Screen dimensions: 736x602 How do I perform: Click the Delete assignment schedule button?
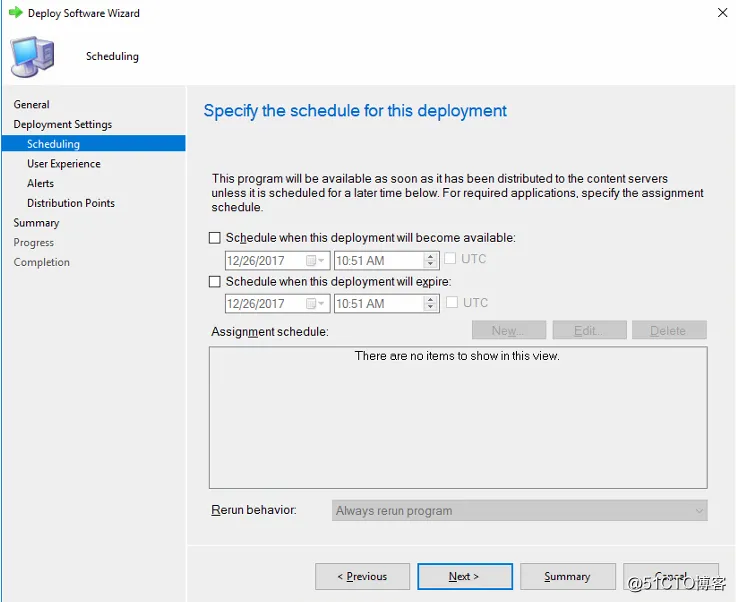(669, 330)
